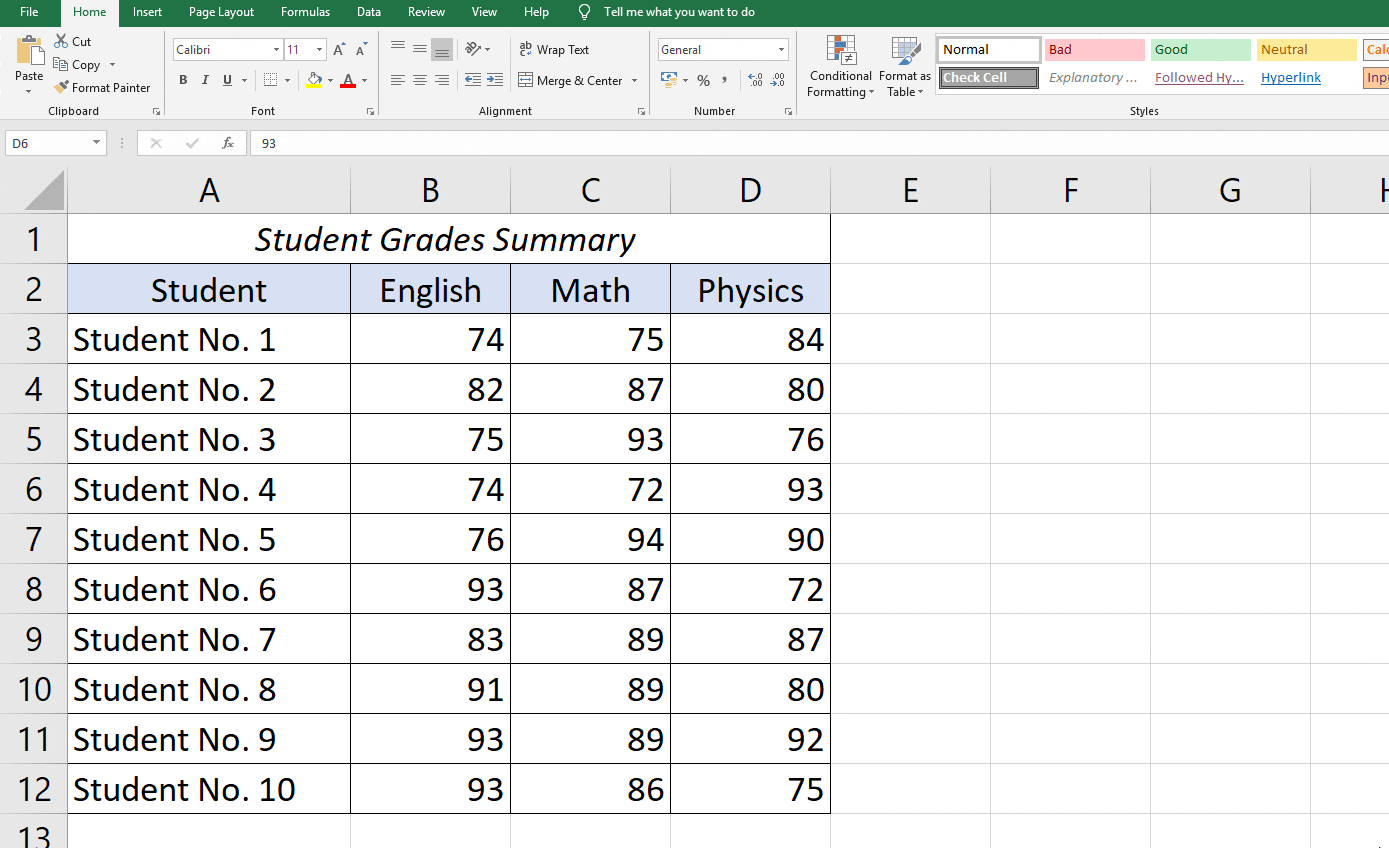This screenshot has width=1389, height=848.
Task: Switch to the Insert tab
Action: pos(147,12)
